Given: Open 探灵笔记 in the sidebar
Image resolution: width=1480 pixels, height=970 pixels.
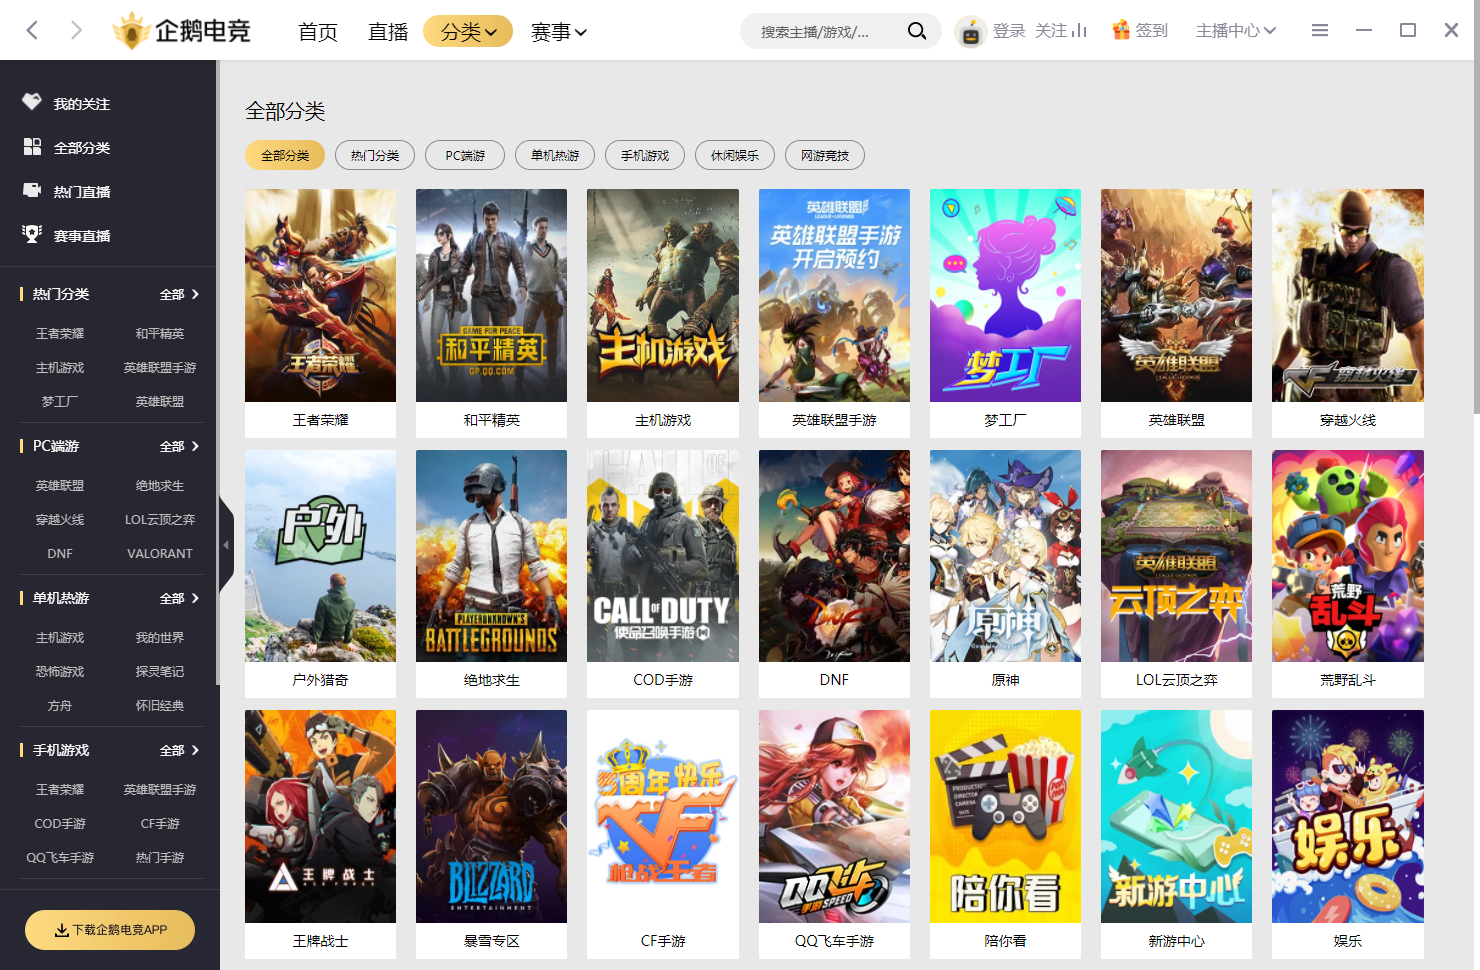Looking at the screenshot, I should coord(160,672).
